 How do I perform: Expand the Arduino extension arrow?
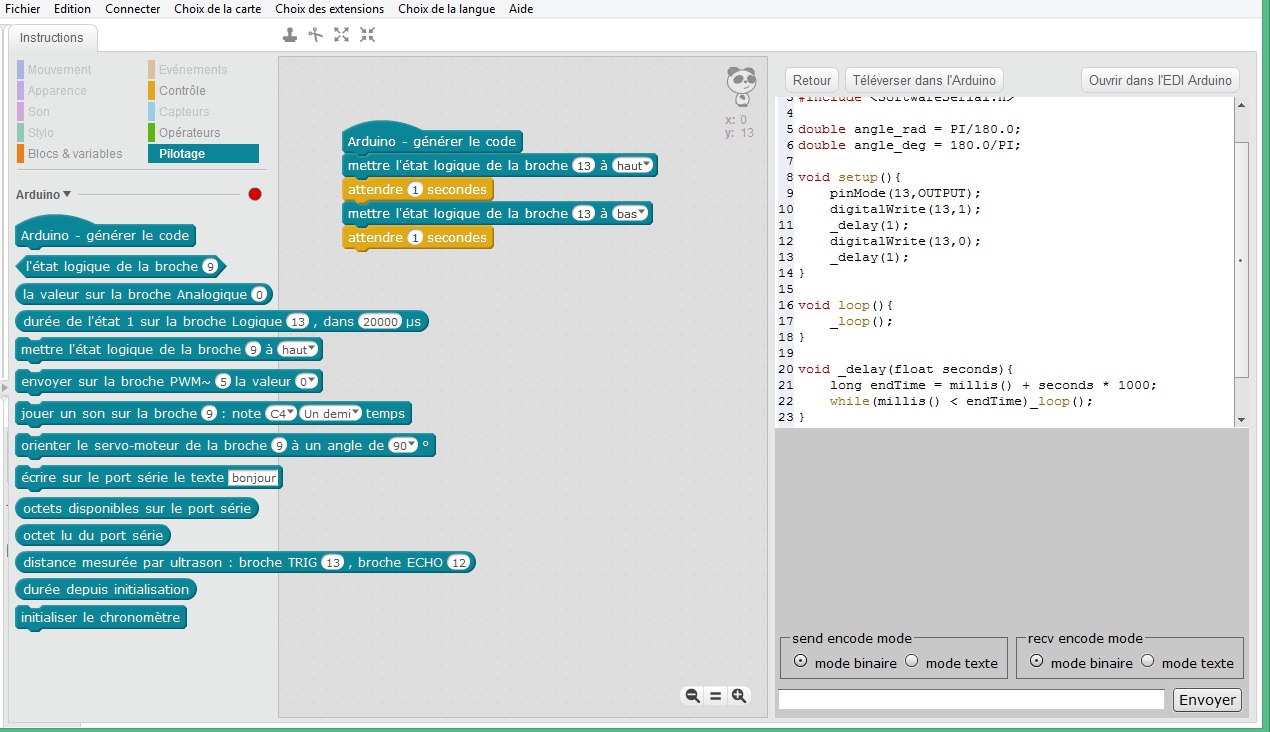67,194
